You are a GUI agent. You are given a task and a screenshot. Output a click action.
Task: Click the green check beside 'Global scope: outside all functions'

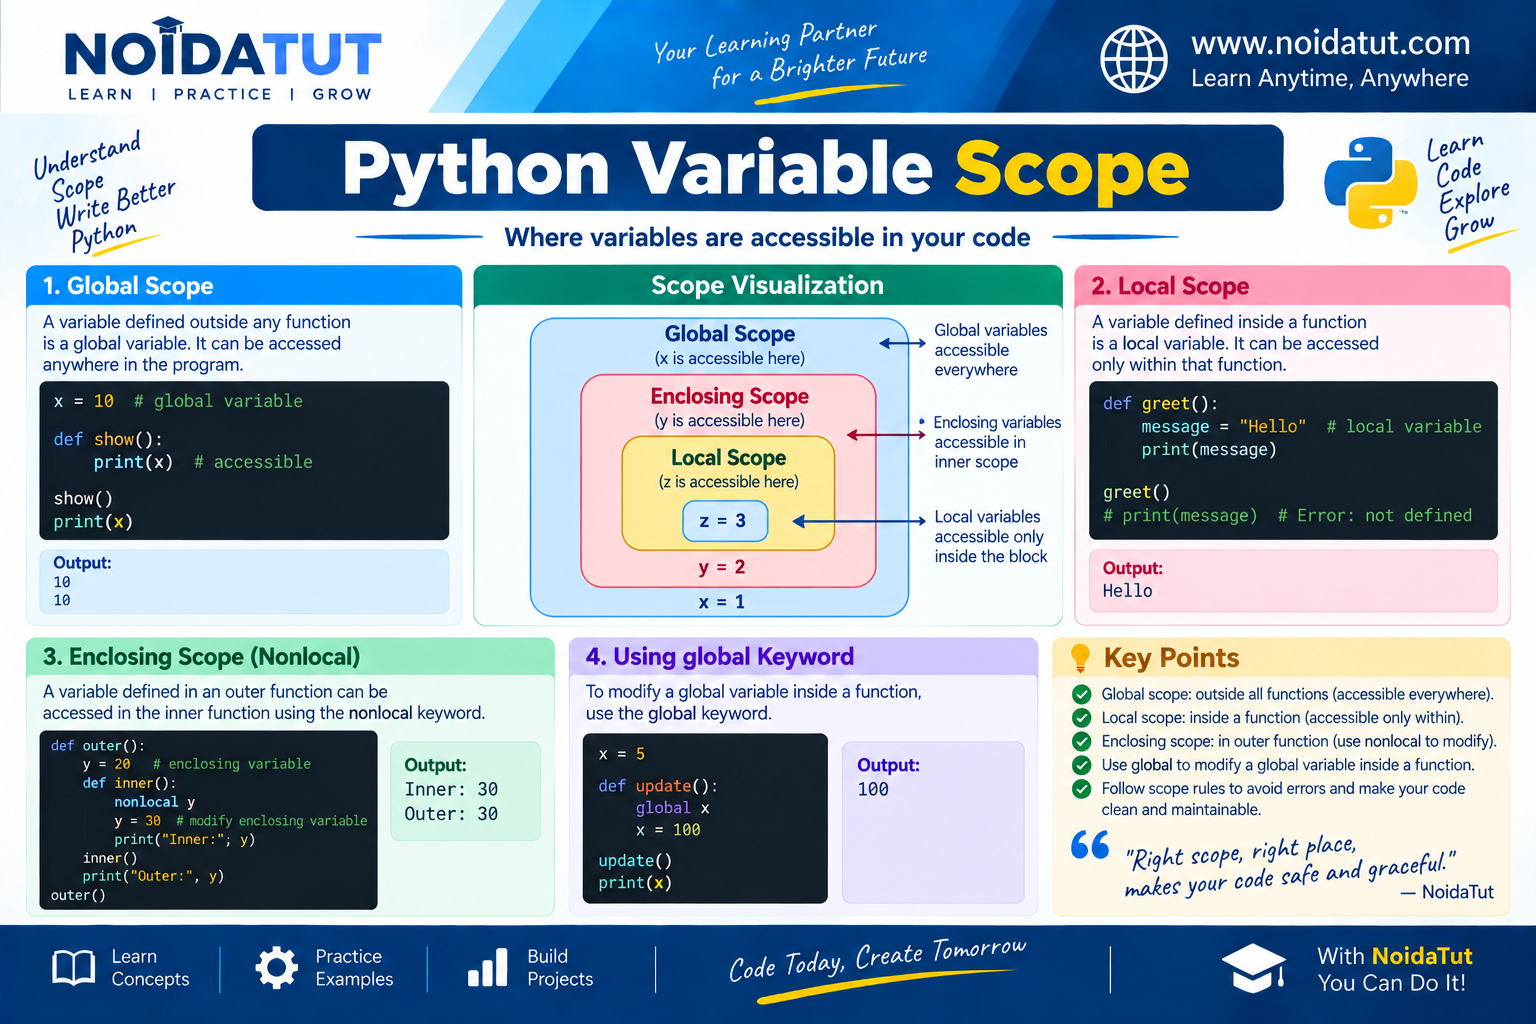(1081, 694)
